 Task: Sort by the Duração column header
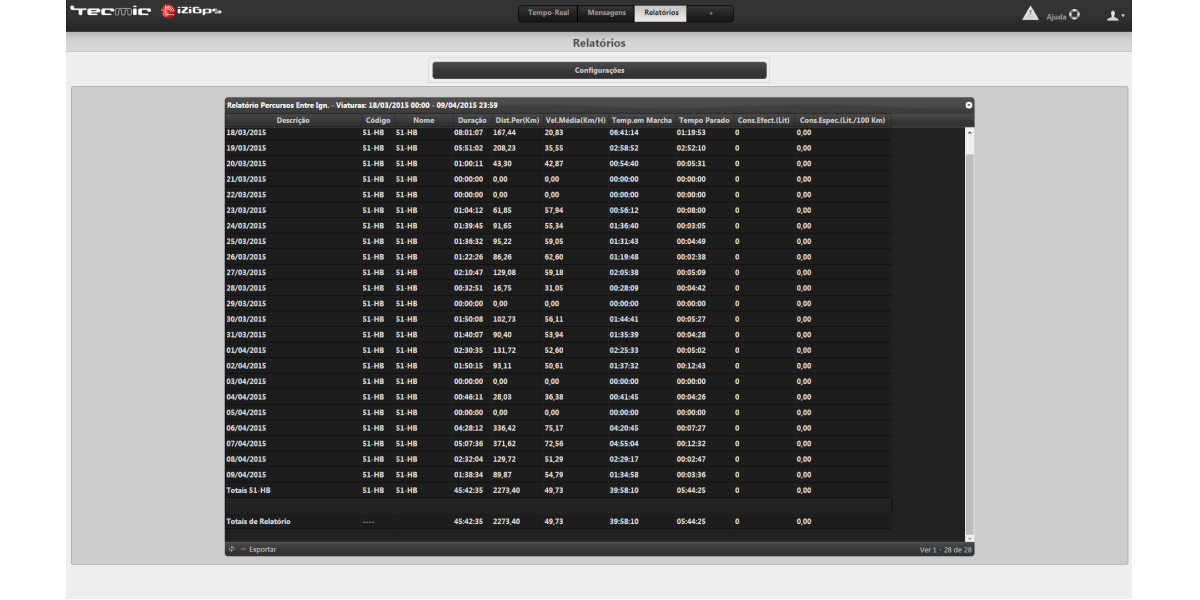coord(471,121)
